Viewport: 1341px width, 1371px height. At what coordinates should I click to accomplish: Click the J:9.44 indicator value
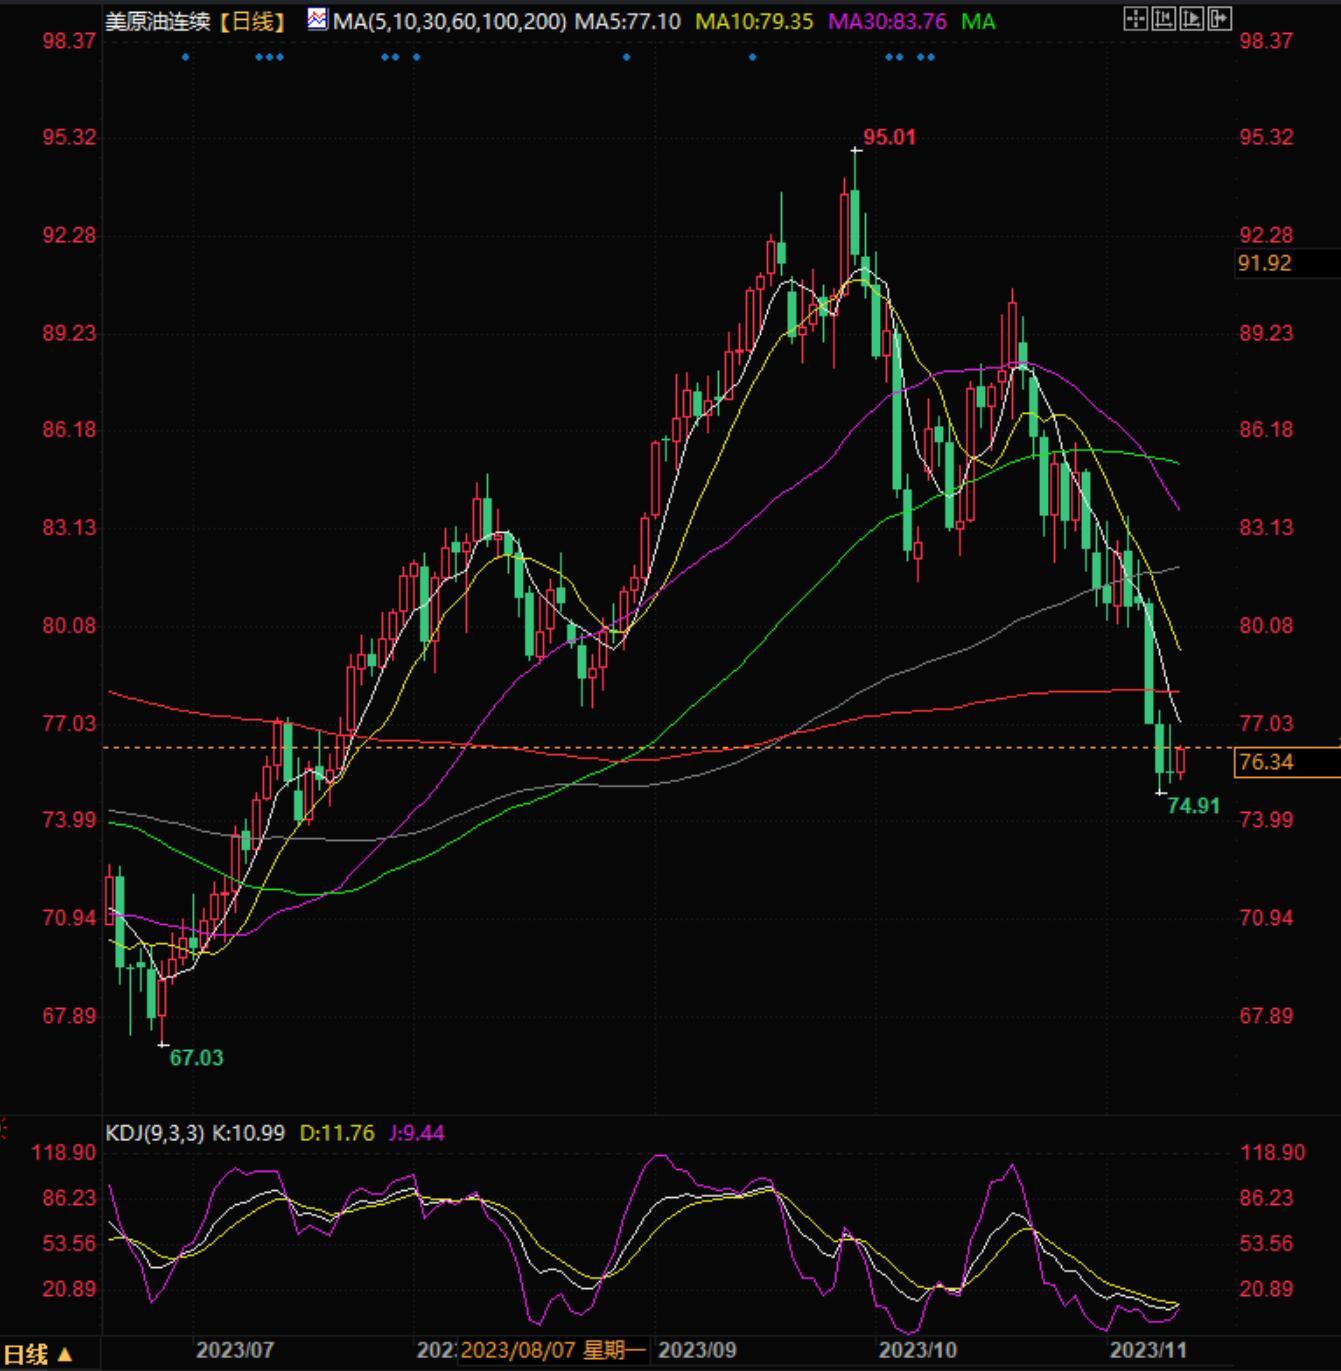pyautogui.click(x=417, y=1133)
